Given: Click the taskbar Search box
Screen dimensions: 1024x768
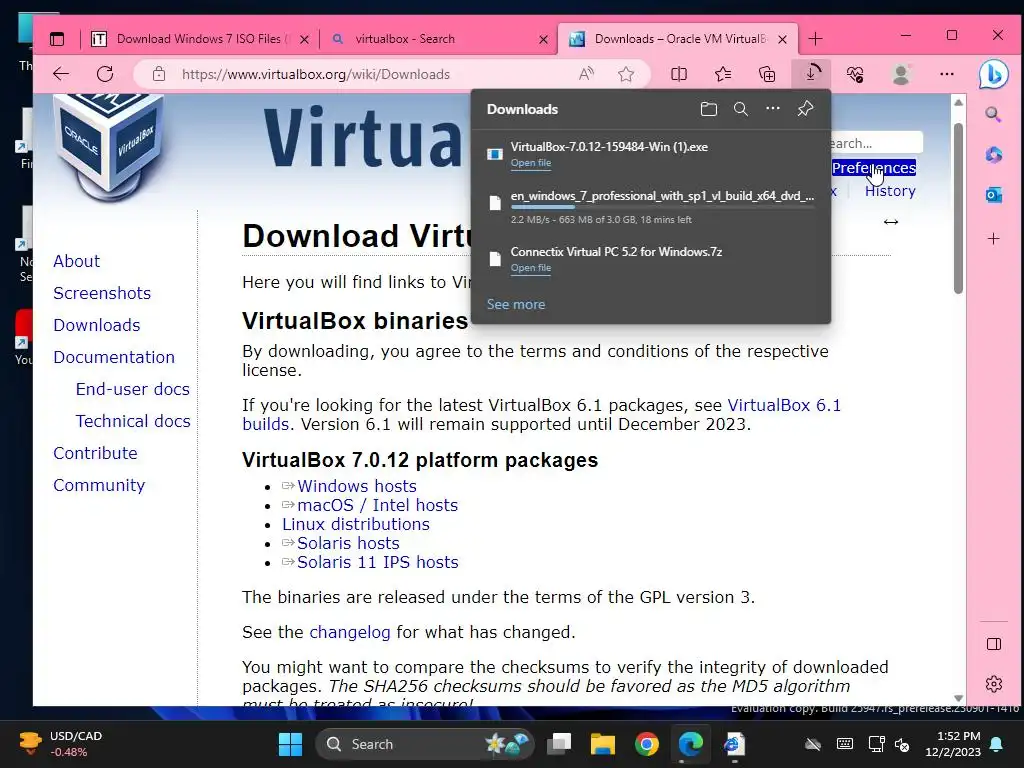Looking at the screenshot, I should pyautogui.click(x=424, y=744).
